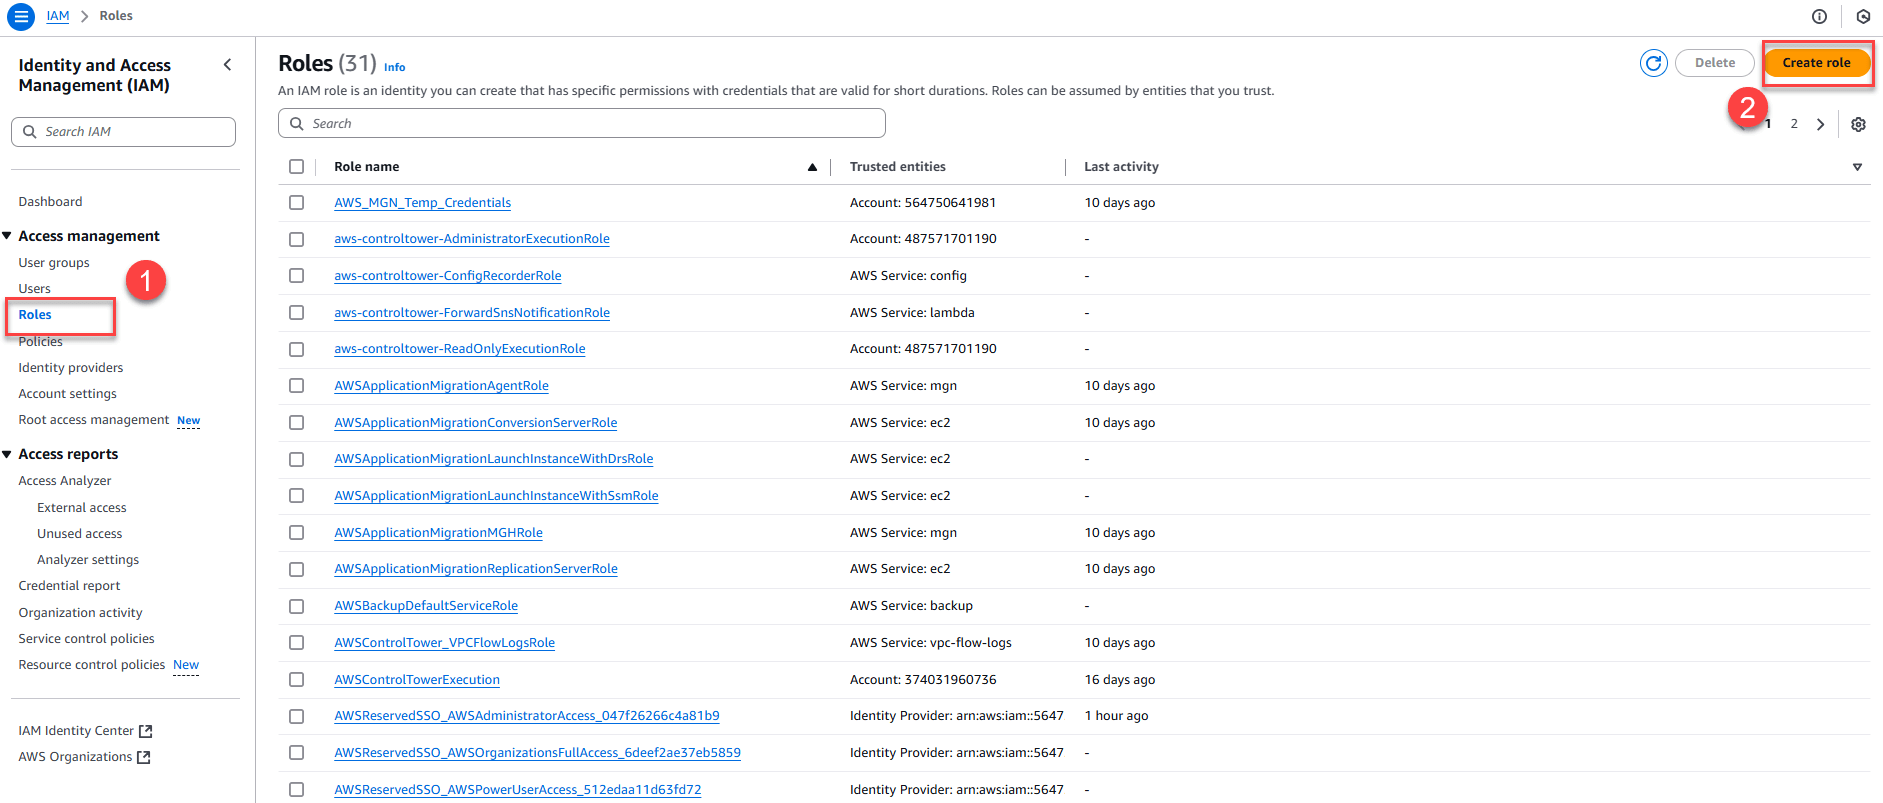Collapse the Access reports section
Viewport: 1883px width, 803px height.
(x=8, y=454)
